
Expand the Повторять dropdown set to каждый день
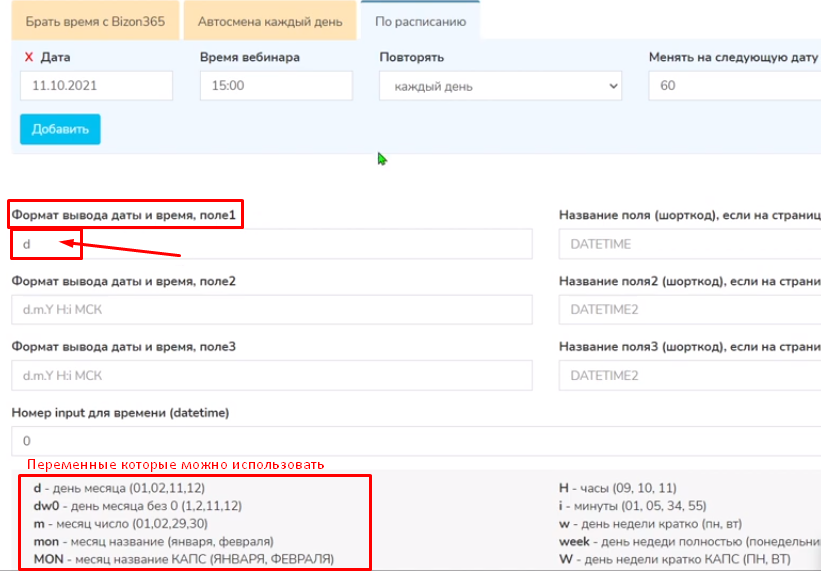tap(500, 86)
